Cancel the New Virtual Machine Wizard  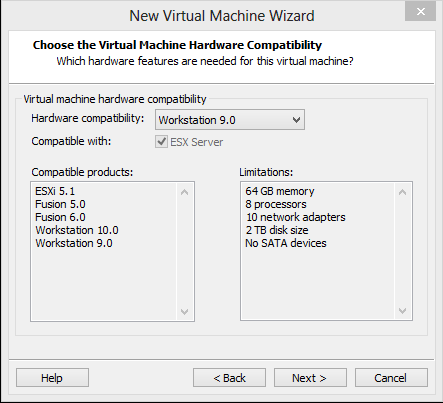coord(391,378)
